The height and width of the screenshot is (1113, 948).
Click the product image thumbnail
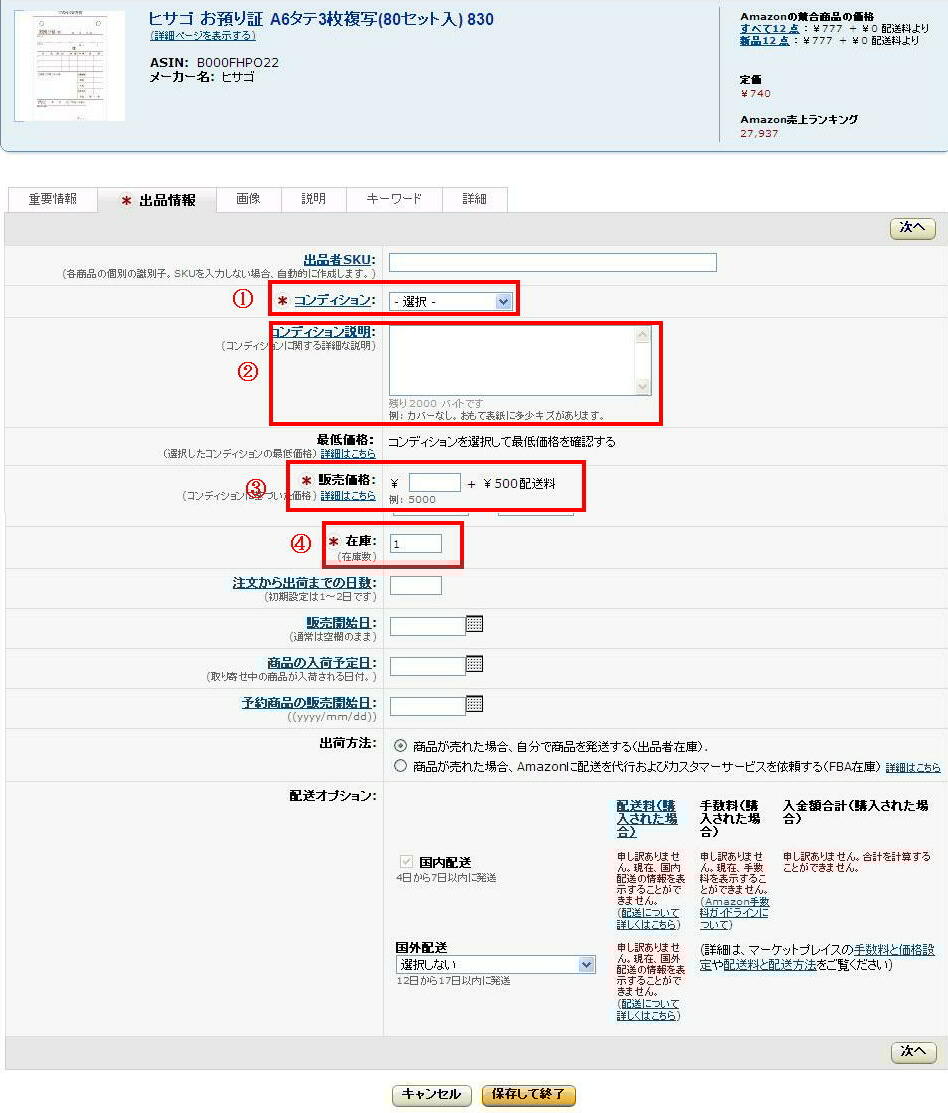pyautogui.click(x=69, y=64)
